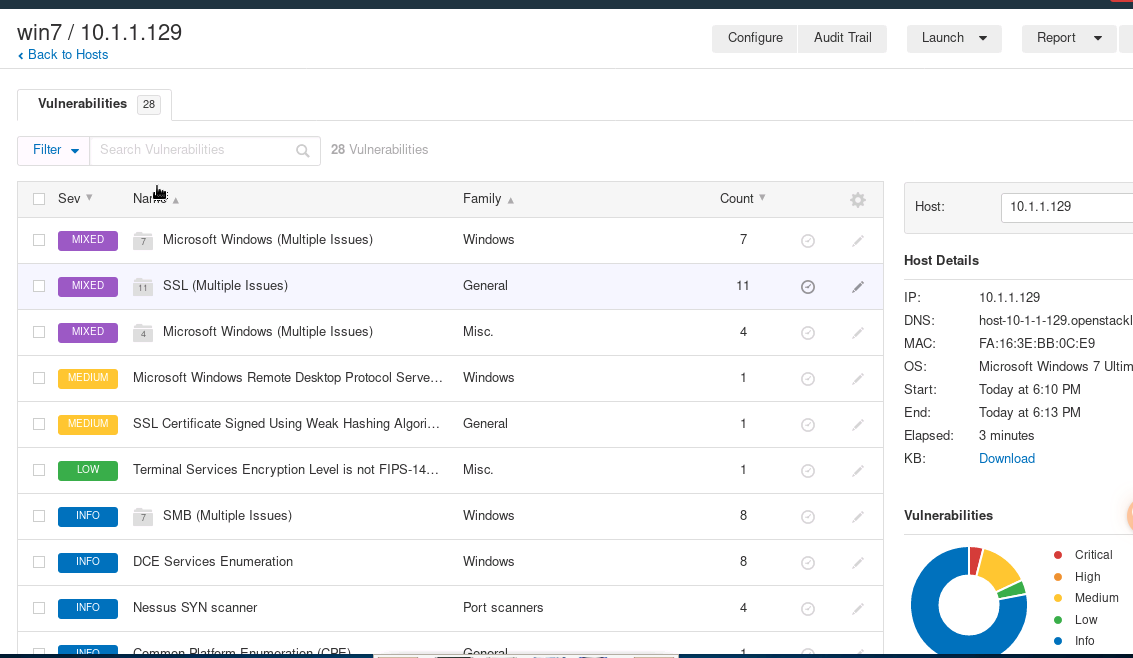Click the search magnifier icon
The height and width of the screenshot is (658, 1133).
coord(303,151)
